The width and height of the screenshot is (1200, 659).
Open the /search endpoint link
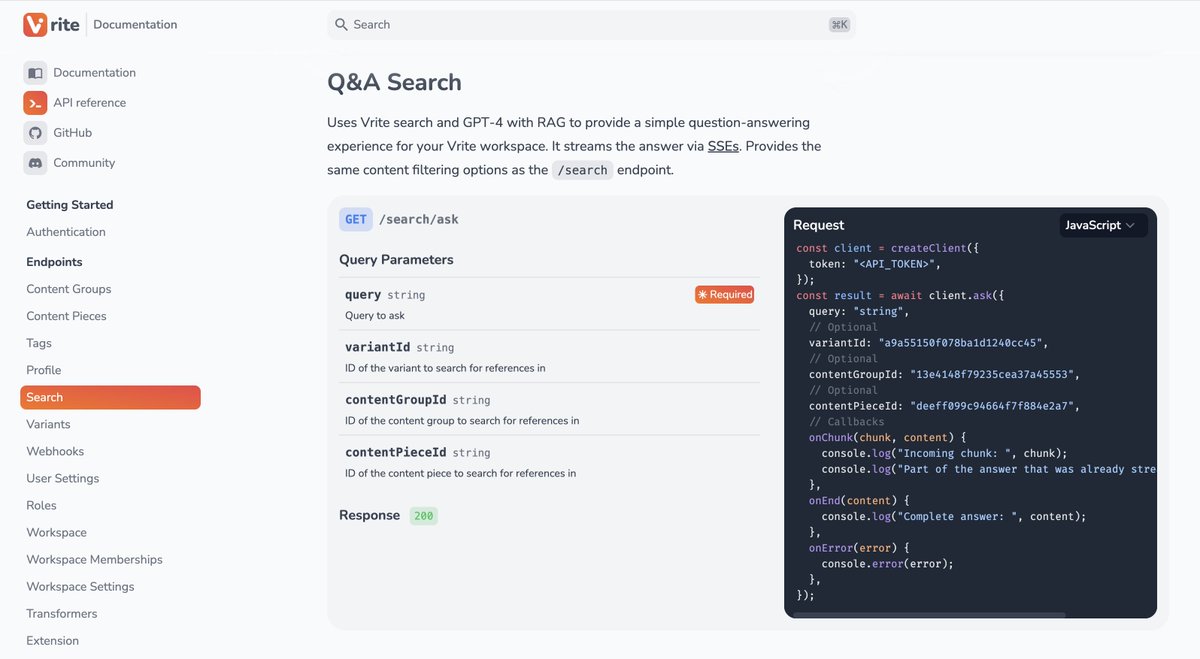(x=583, y=170)
